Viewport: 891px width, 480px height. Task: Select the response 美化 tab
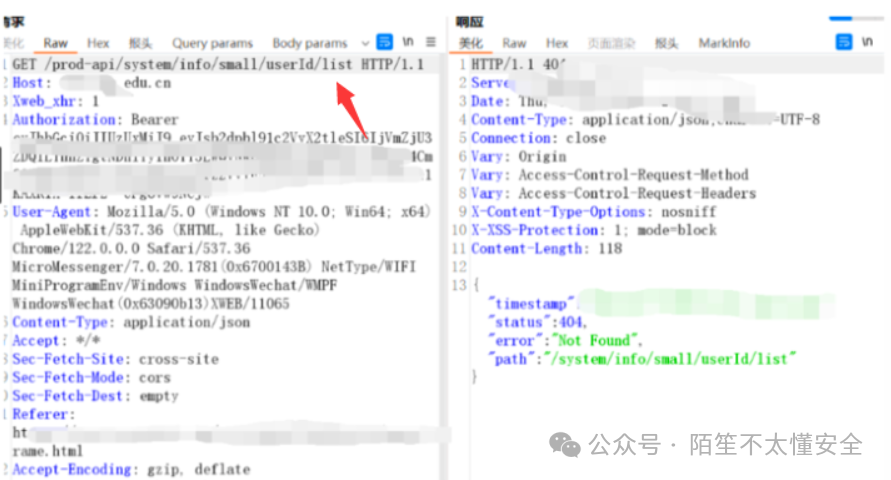(471, 43)
